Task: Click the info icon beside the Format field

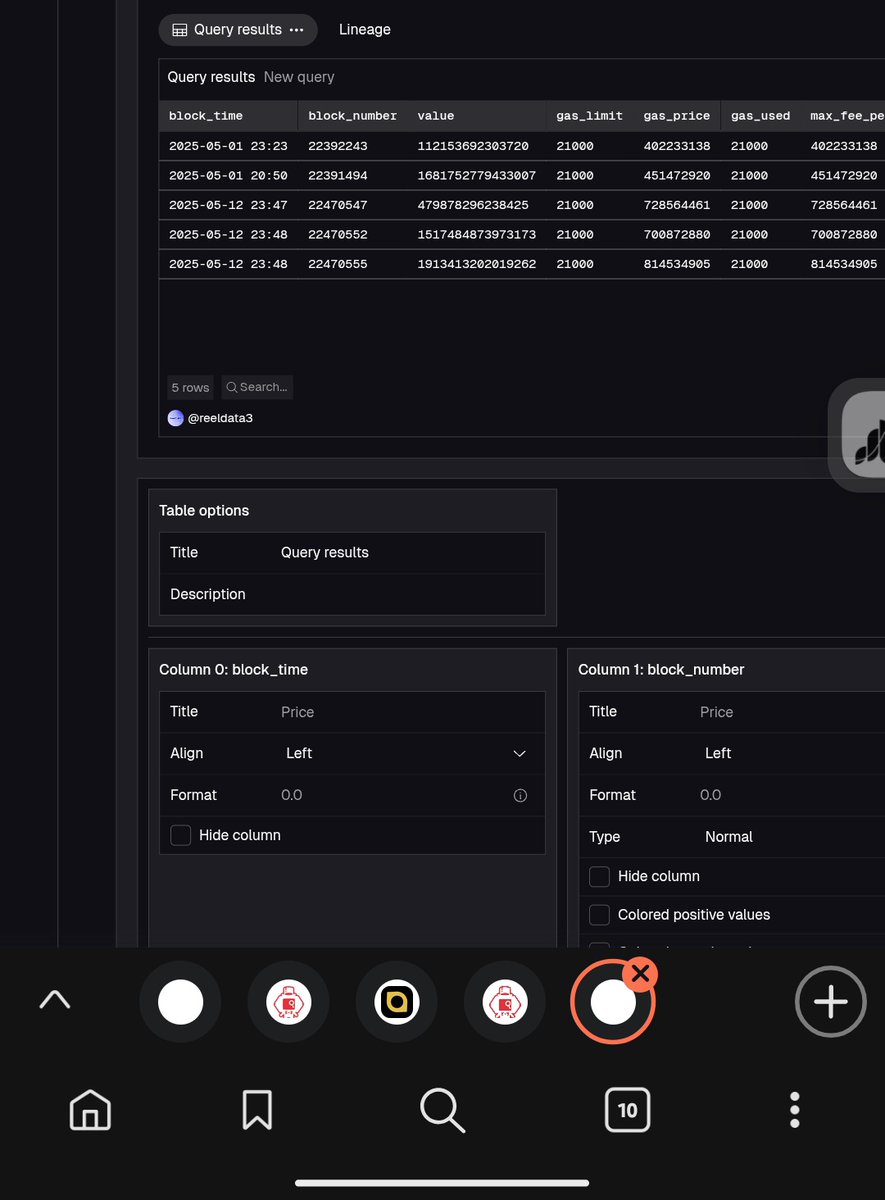Action: tap(520, 795)
